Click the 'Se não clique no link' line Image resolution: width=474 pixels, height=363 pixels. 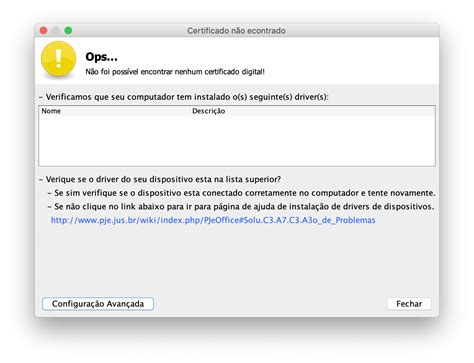pyautogui.click(x=241, y=207)
